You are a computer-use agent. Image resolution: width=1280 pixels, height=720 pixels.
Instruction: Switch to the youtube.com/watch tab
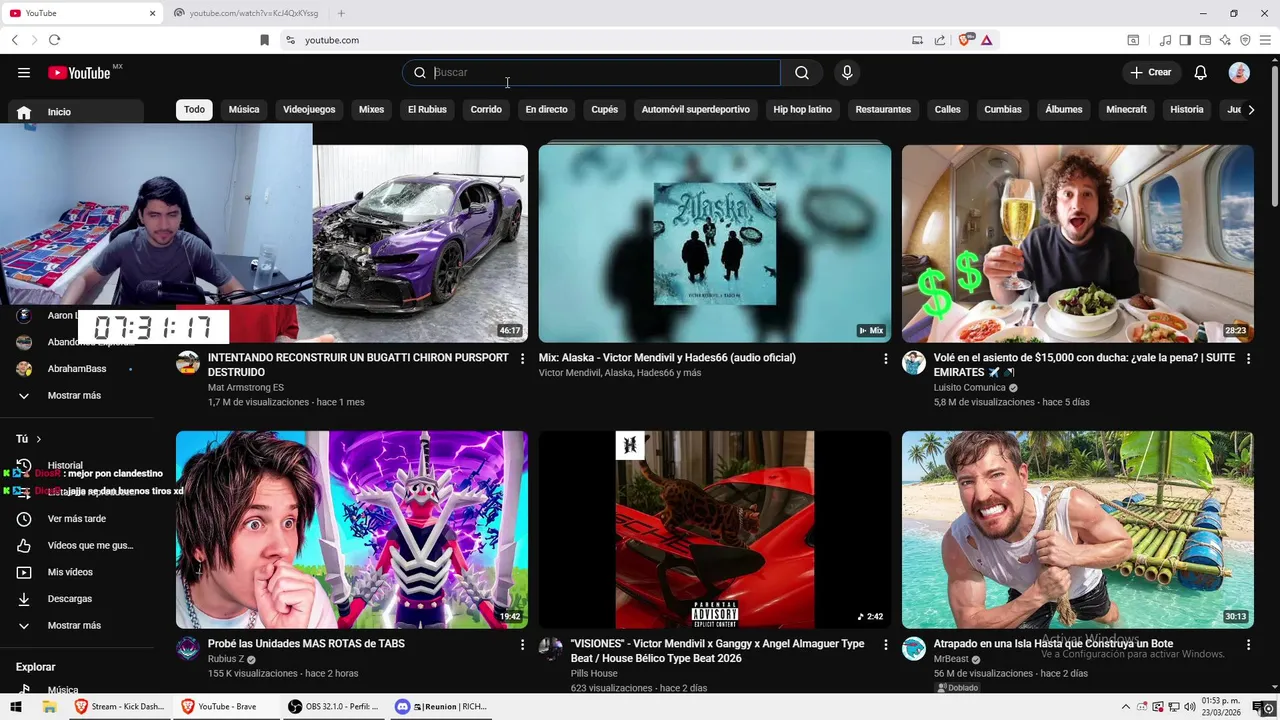[247, 13]
